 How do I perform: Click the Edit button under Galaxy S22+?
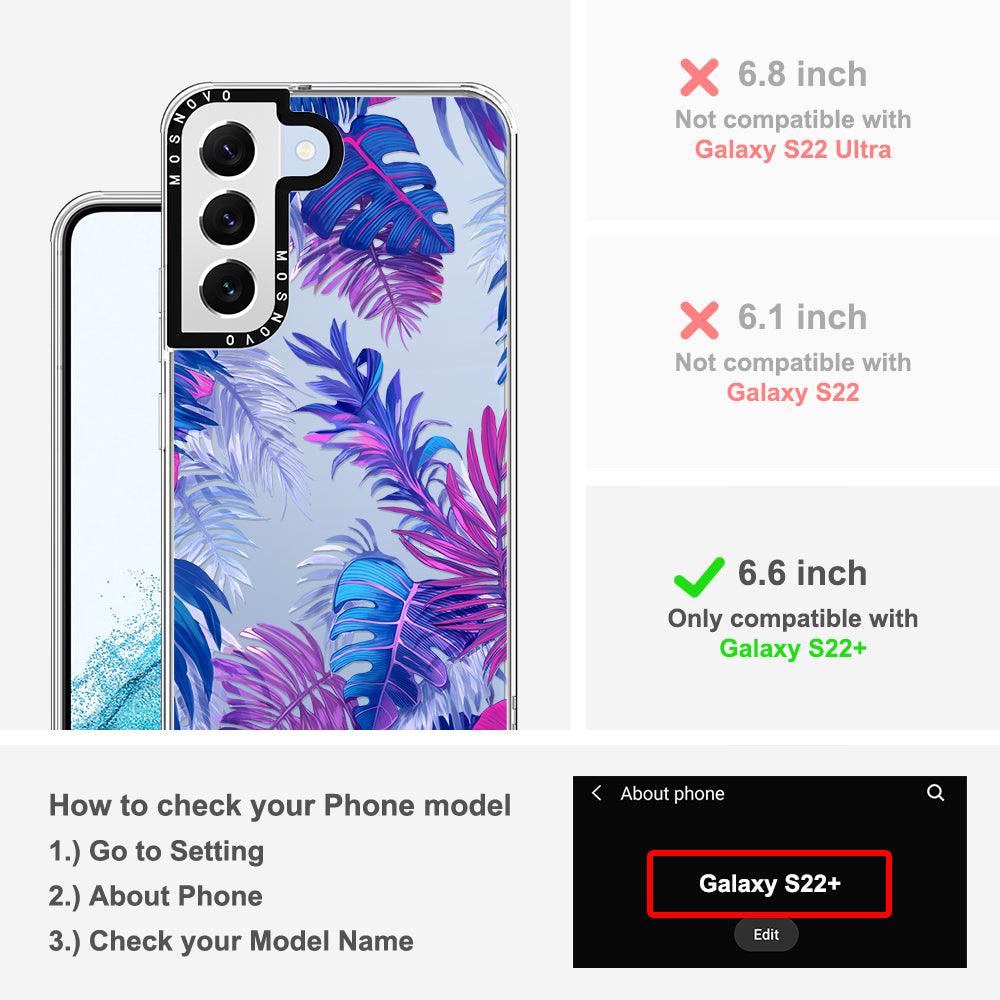(766, 934)
